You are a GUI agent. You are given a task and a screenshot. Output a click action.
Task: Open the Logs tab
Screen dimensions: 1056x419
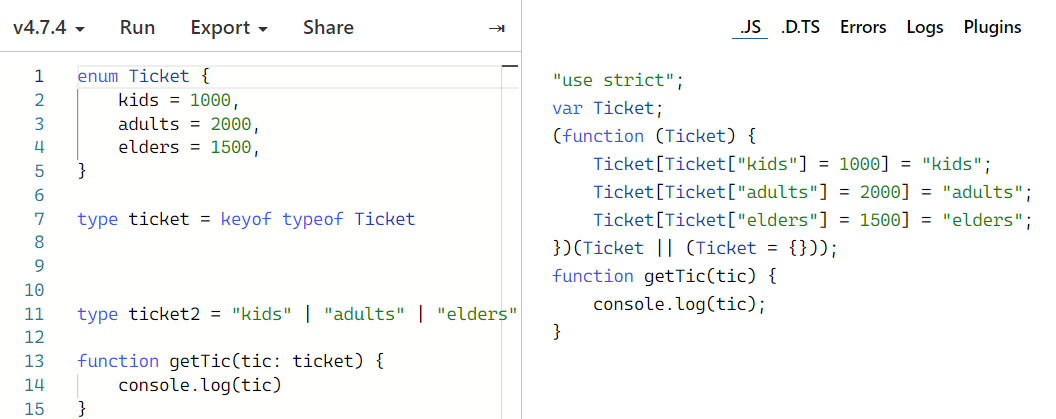925,28
